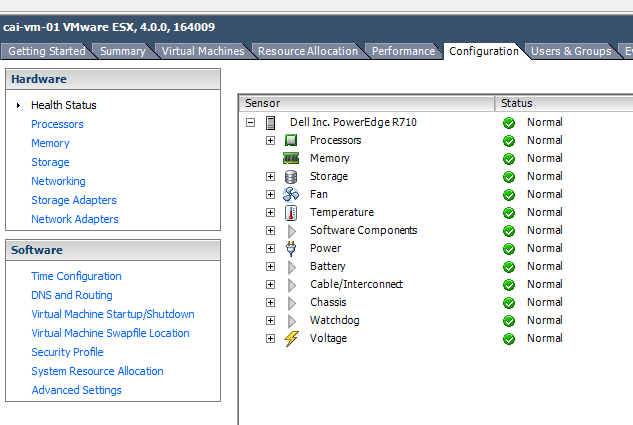Click green check status icon for Dell PowerEdge R710
This screenshot has width=633, height=425.
(x=509, y=123)
